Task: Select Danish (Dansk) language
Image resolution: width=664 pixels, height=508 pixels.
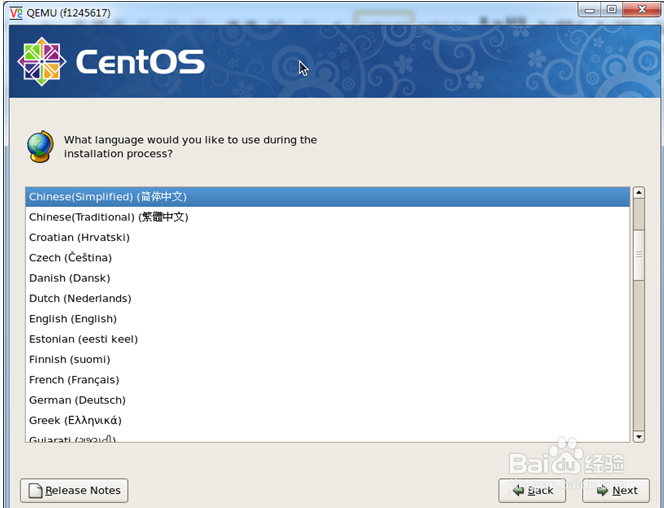Action: 327,278
